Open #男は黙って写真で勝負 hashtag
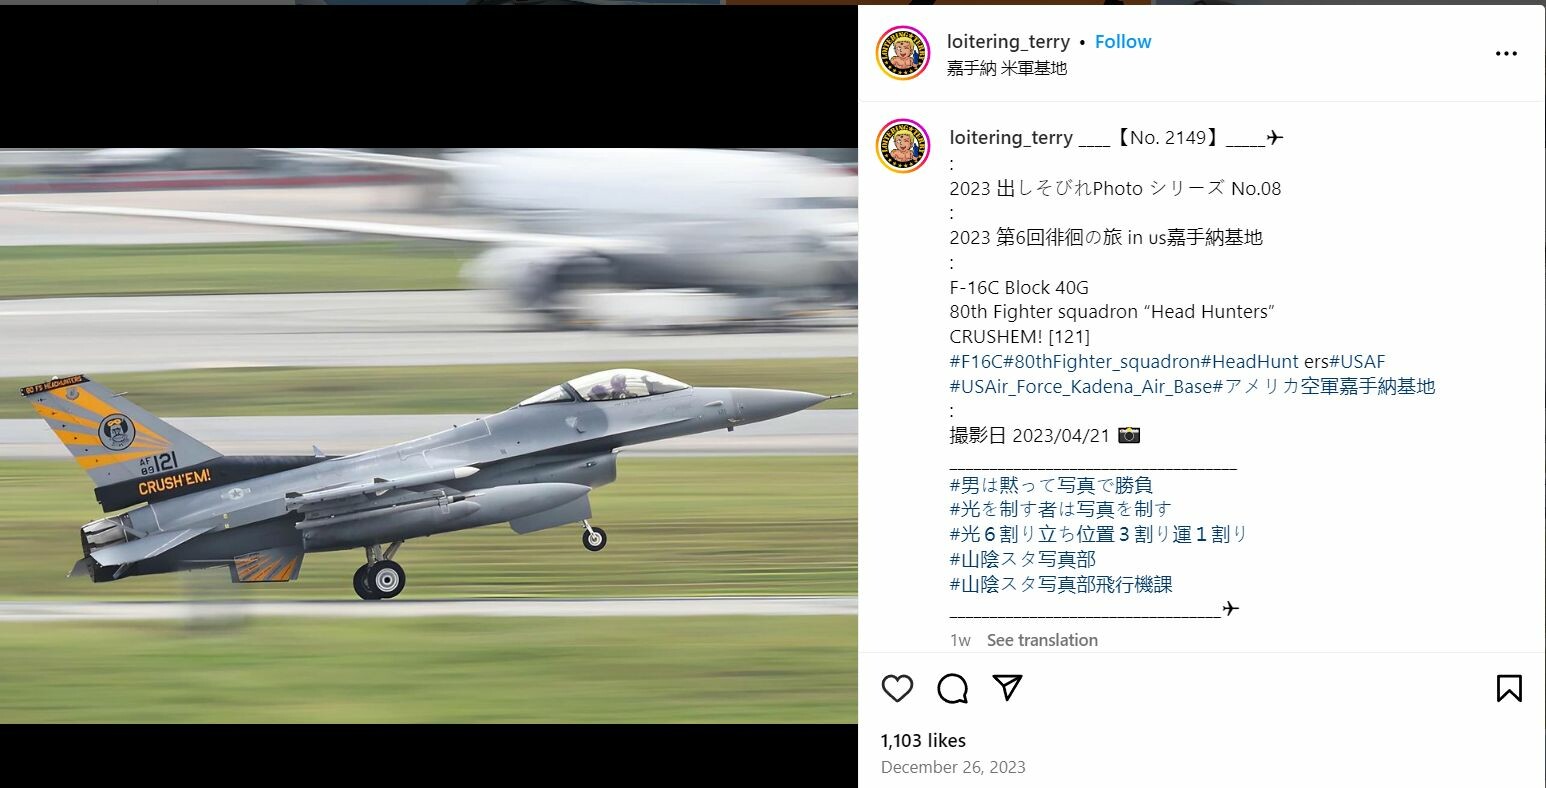This screenshot has width=1546, height=788. point(1051,485)
